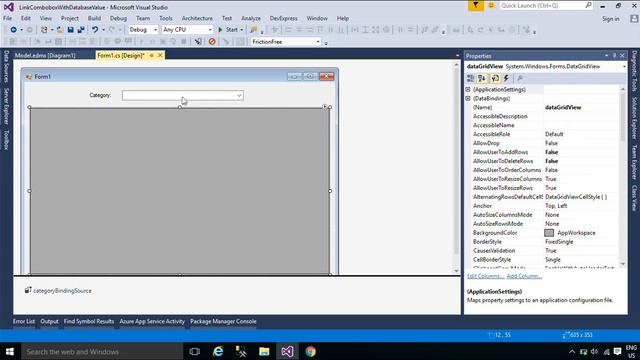Click the BackgroundColor AppWorkspace swatch
Viewport: 640px width, 360px height.
tap(549, 233)
